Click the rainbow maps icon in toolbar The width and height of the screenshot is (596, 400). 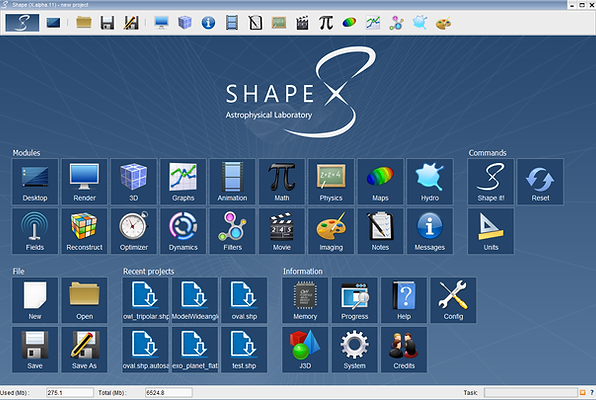[349, 23]
